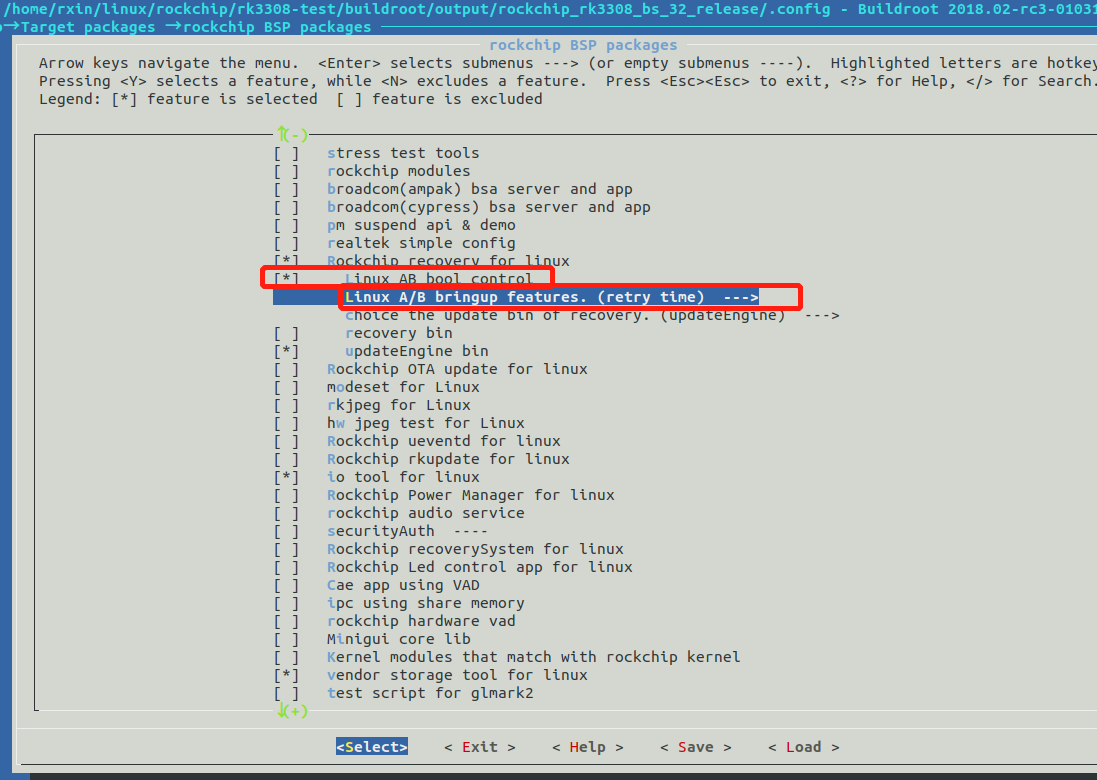Click the Load button
Viewport: 1097px width, 780px height.
804,747
